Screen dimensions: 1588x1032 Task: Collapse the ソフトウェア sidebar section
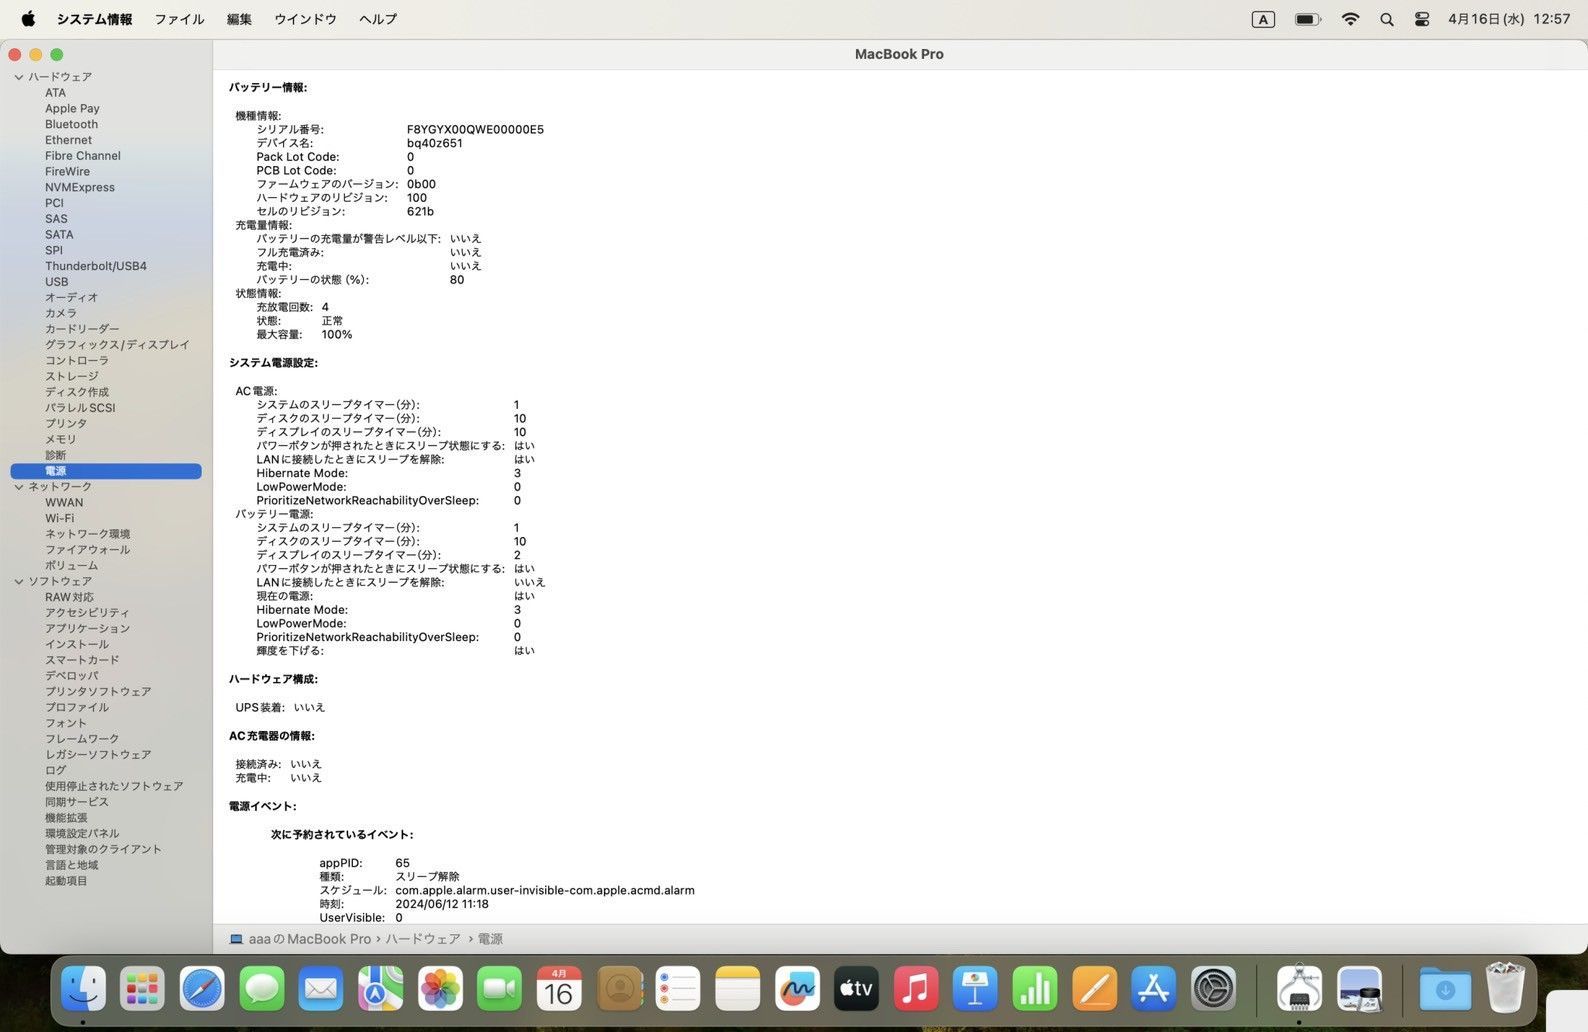pos(19,581)
